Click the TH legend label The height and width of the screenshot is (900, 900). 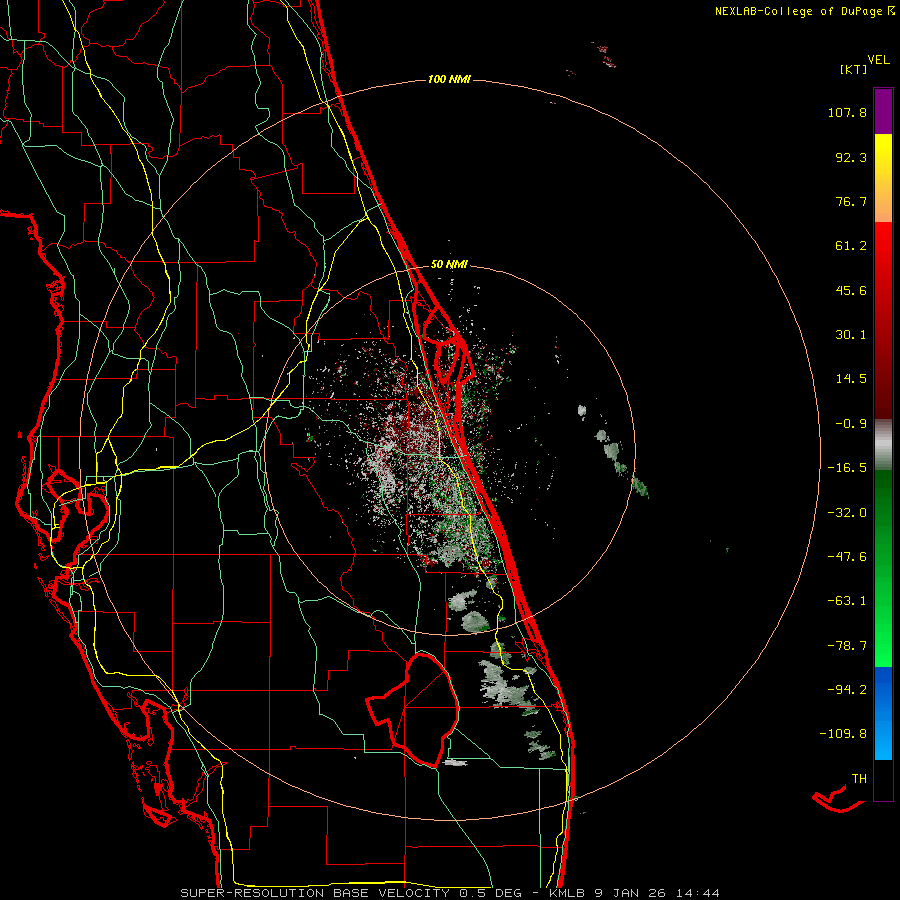click(x=859, y=778)
